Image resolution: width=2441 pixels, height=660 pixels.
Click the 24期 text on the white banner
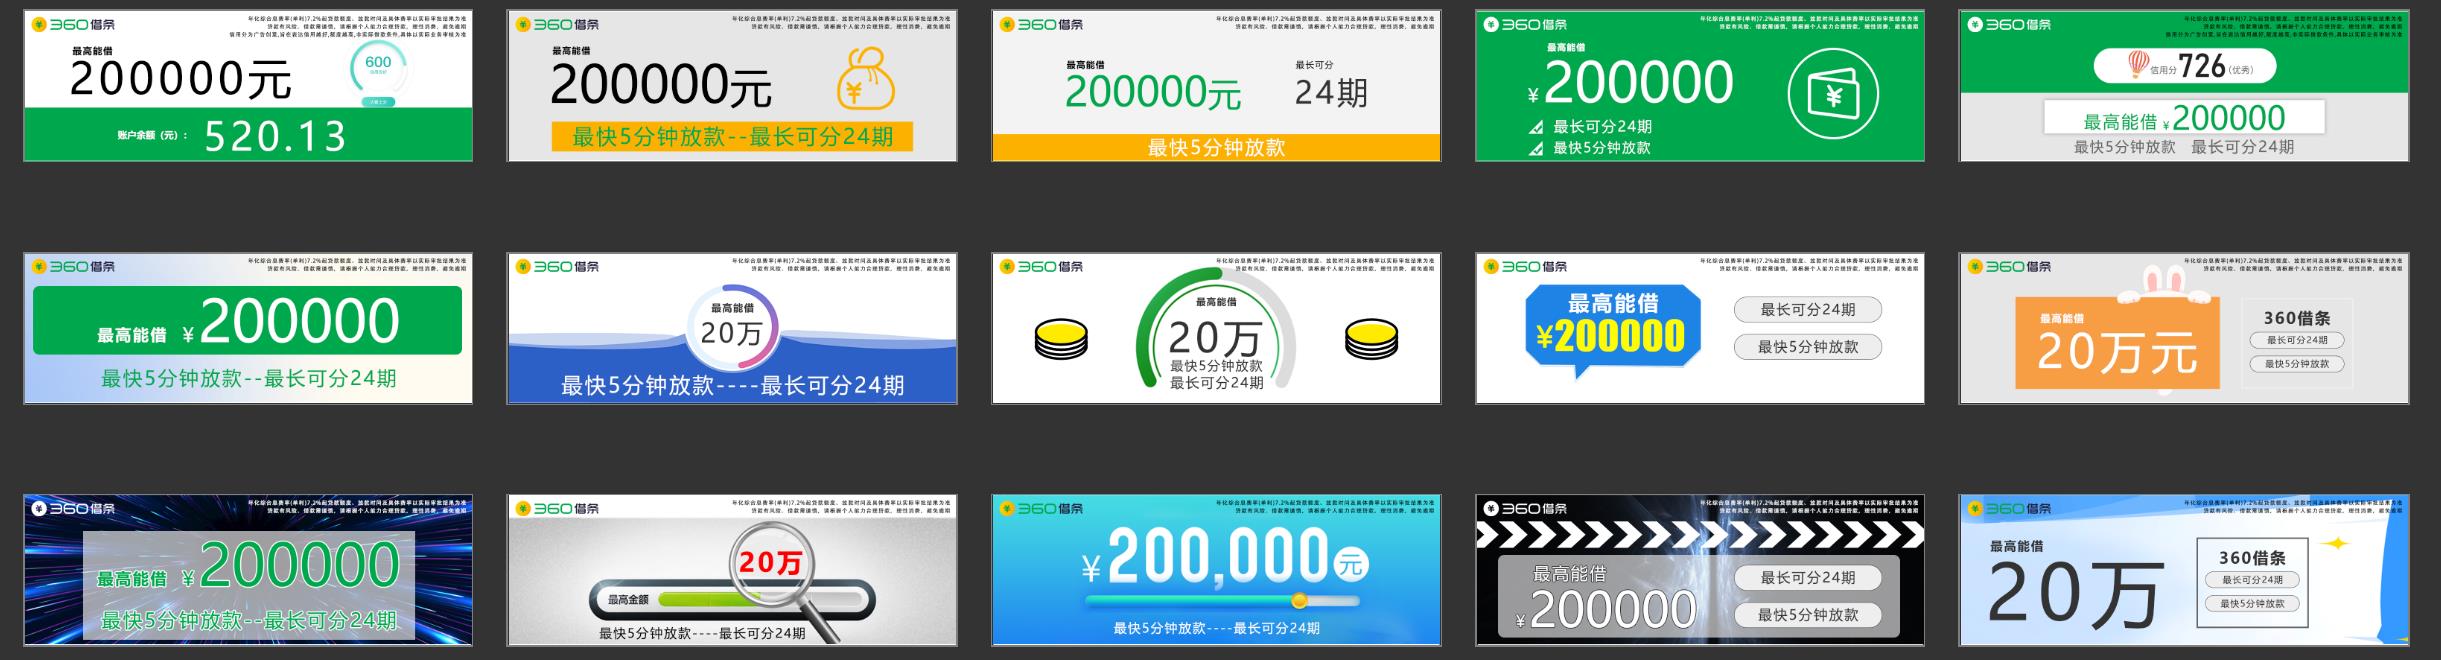(x=1331, y=93)
